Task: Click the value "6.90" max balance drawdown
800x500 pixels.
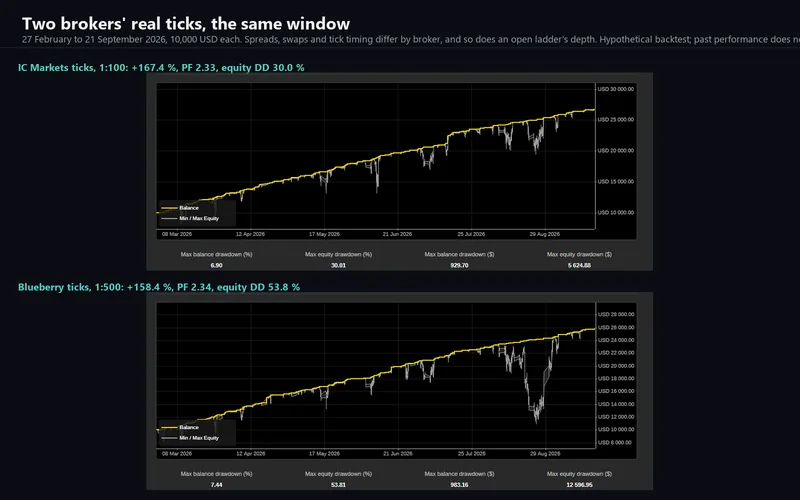Action: pyautogui.click(x=216, y=265)
